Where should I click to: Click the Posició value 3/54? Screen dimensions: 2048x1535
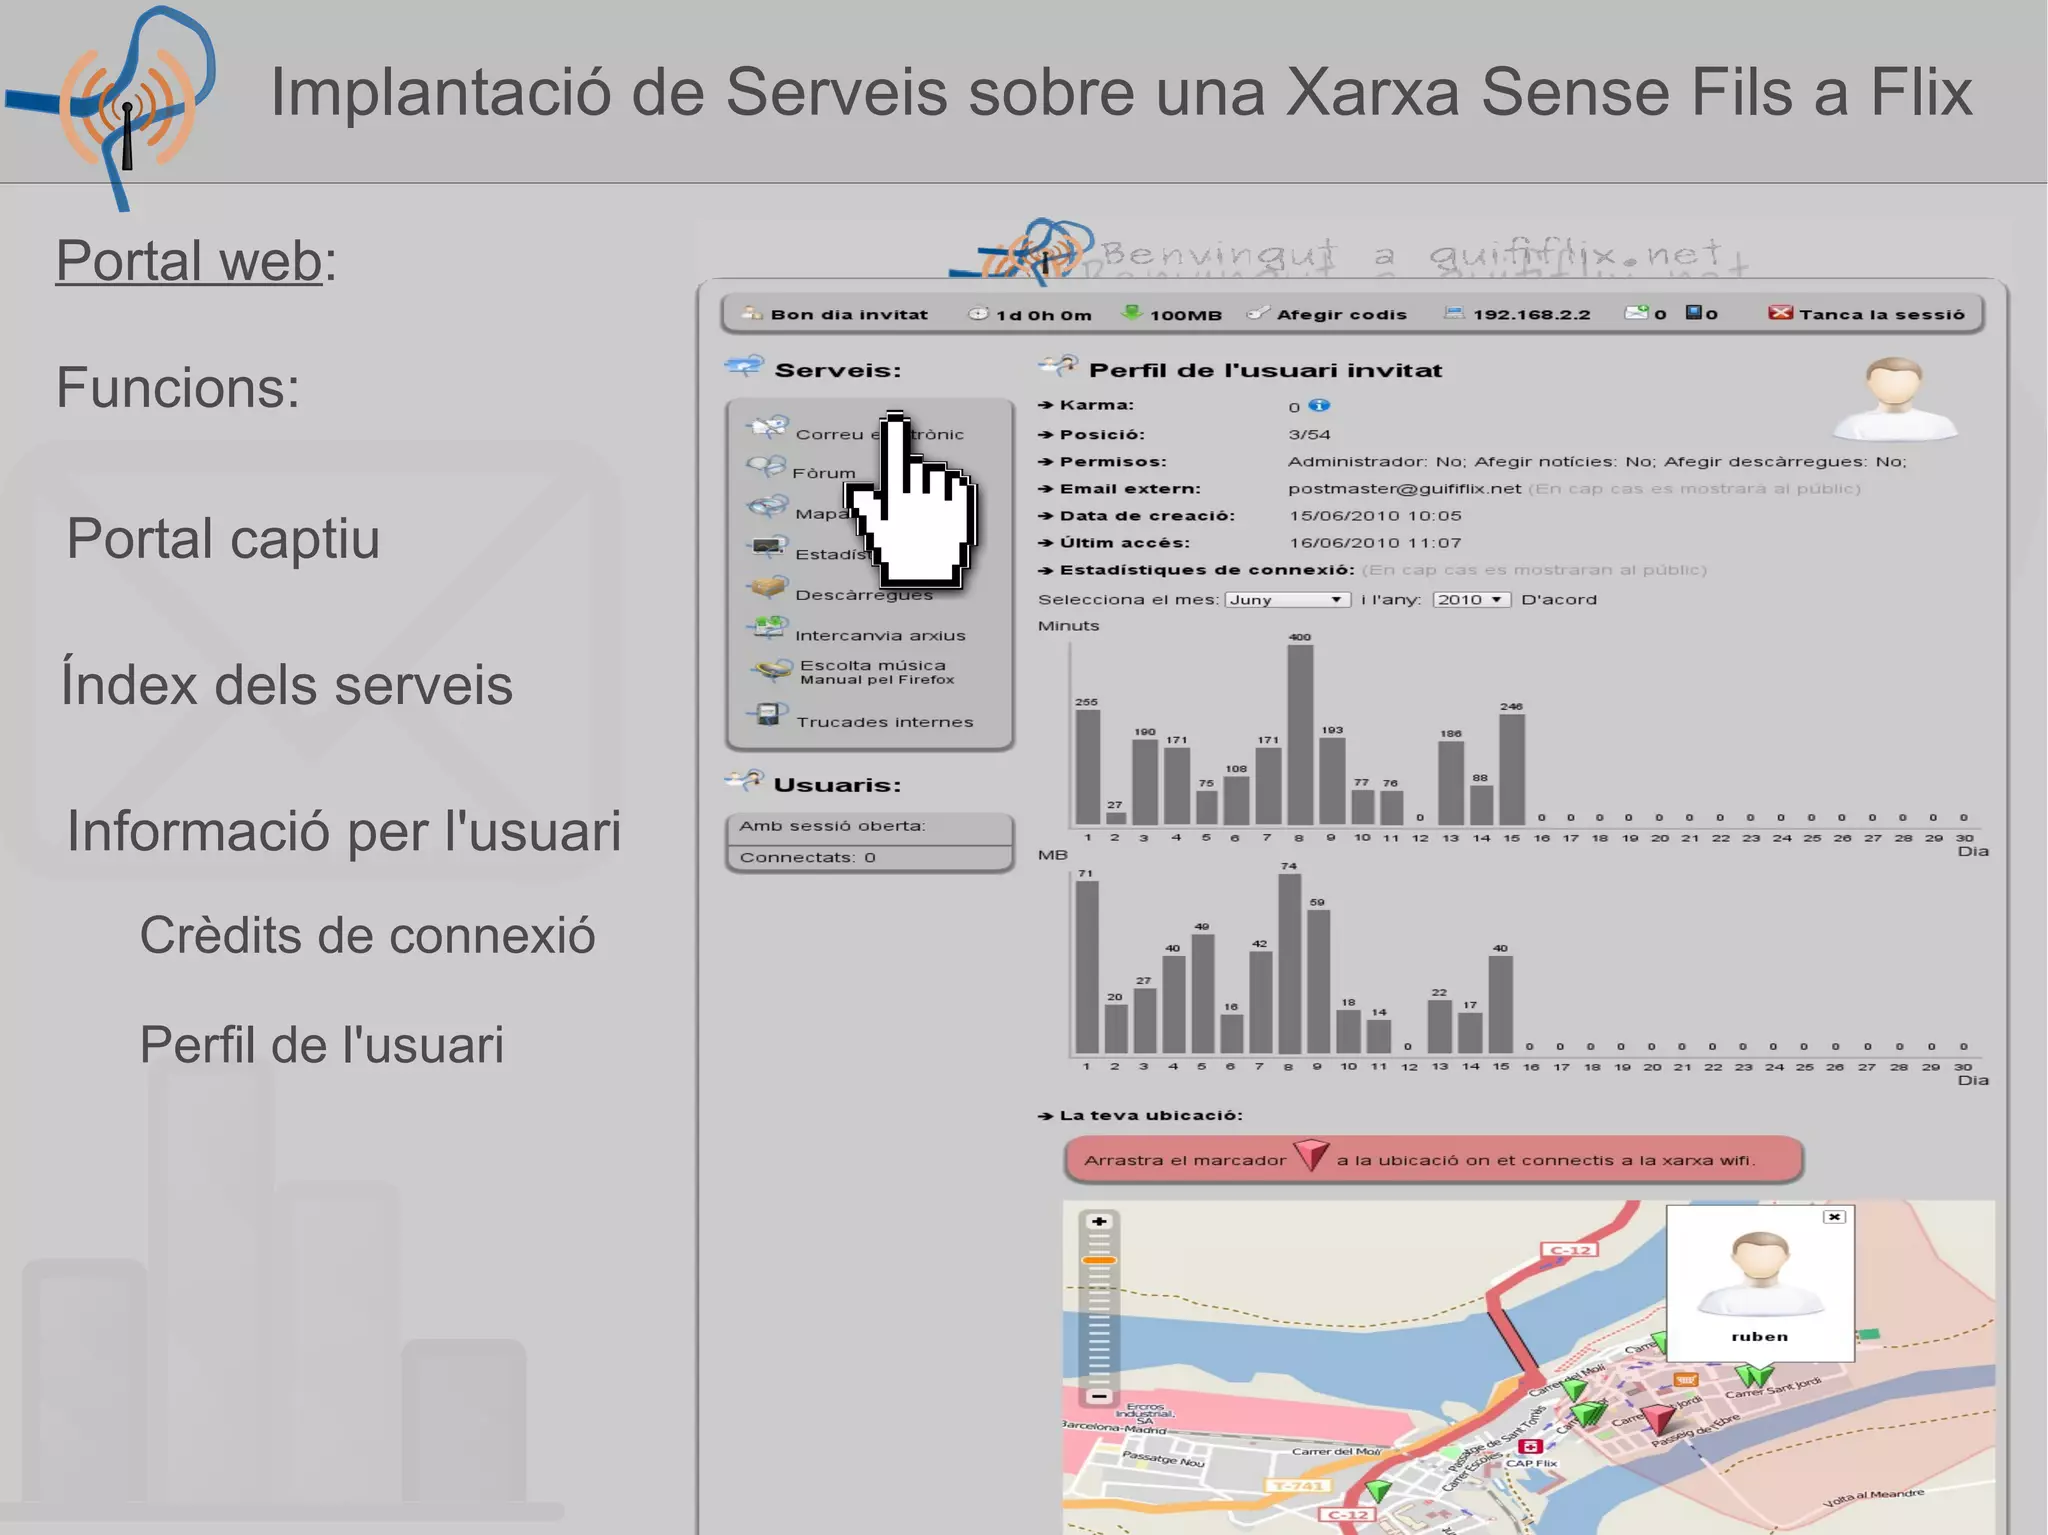coord(1309,434)
